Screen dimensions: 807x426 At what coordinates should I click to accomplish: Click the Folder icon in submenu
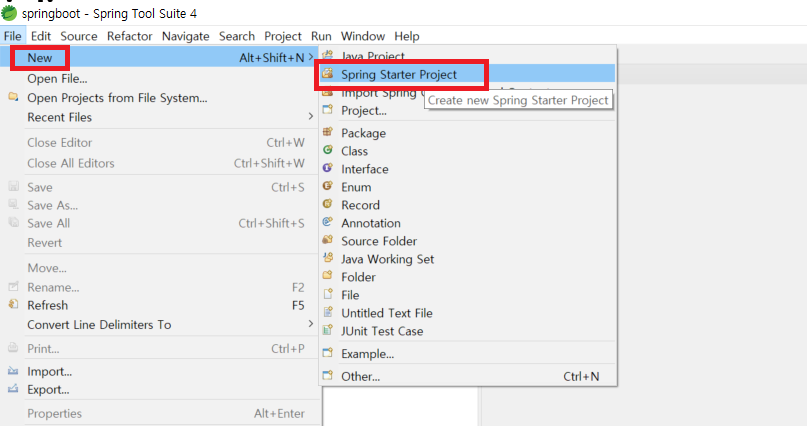point(327,276)
